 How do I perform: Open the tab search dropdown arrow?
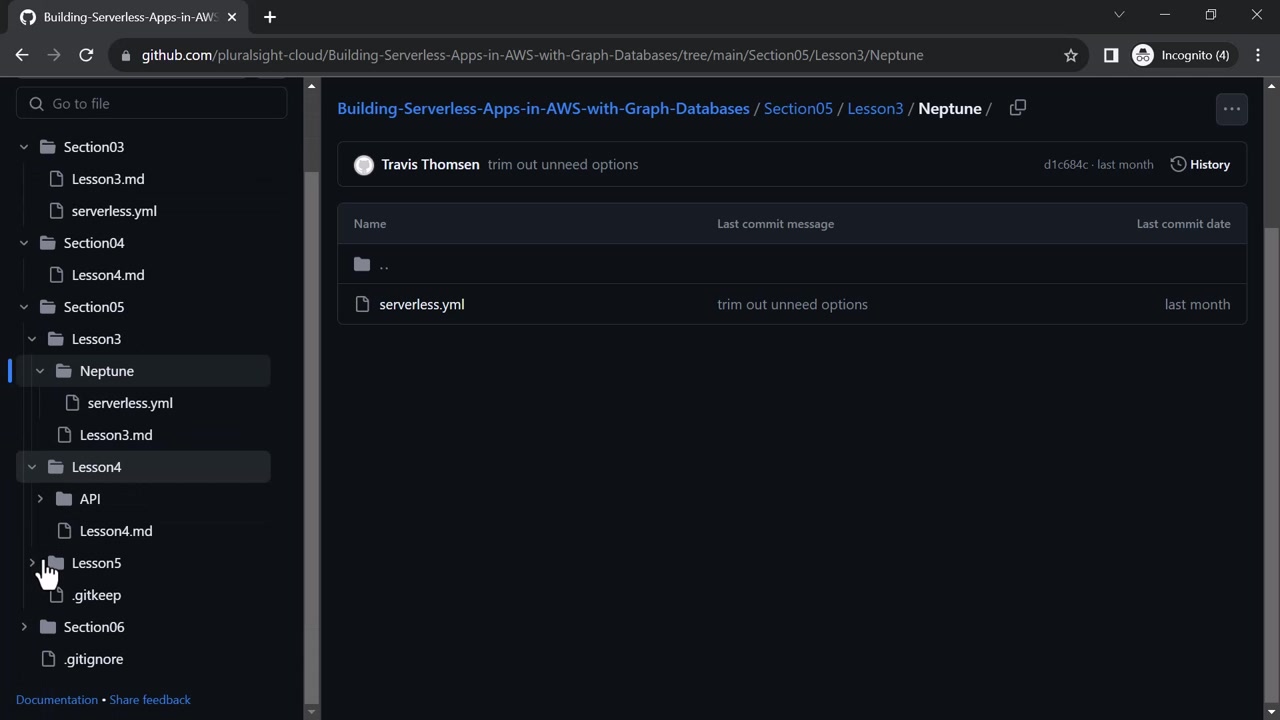1119,15
